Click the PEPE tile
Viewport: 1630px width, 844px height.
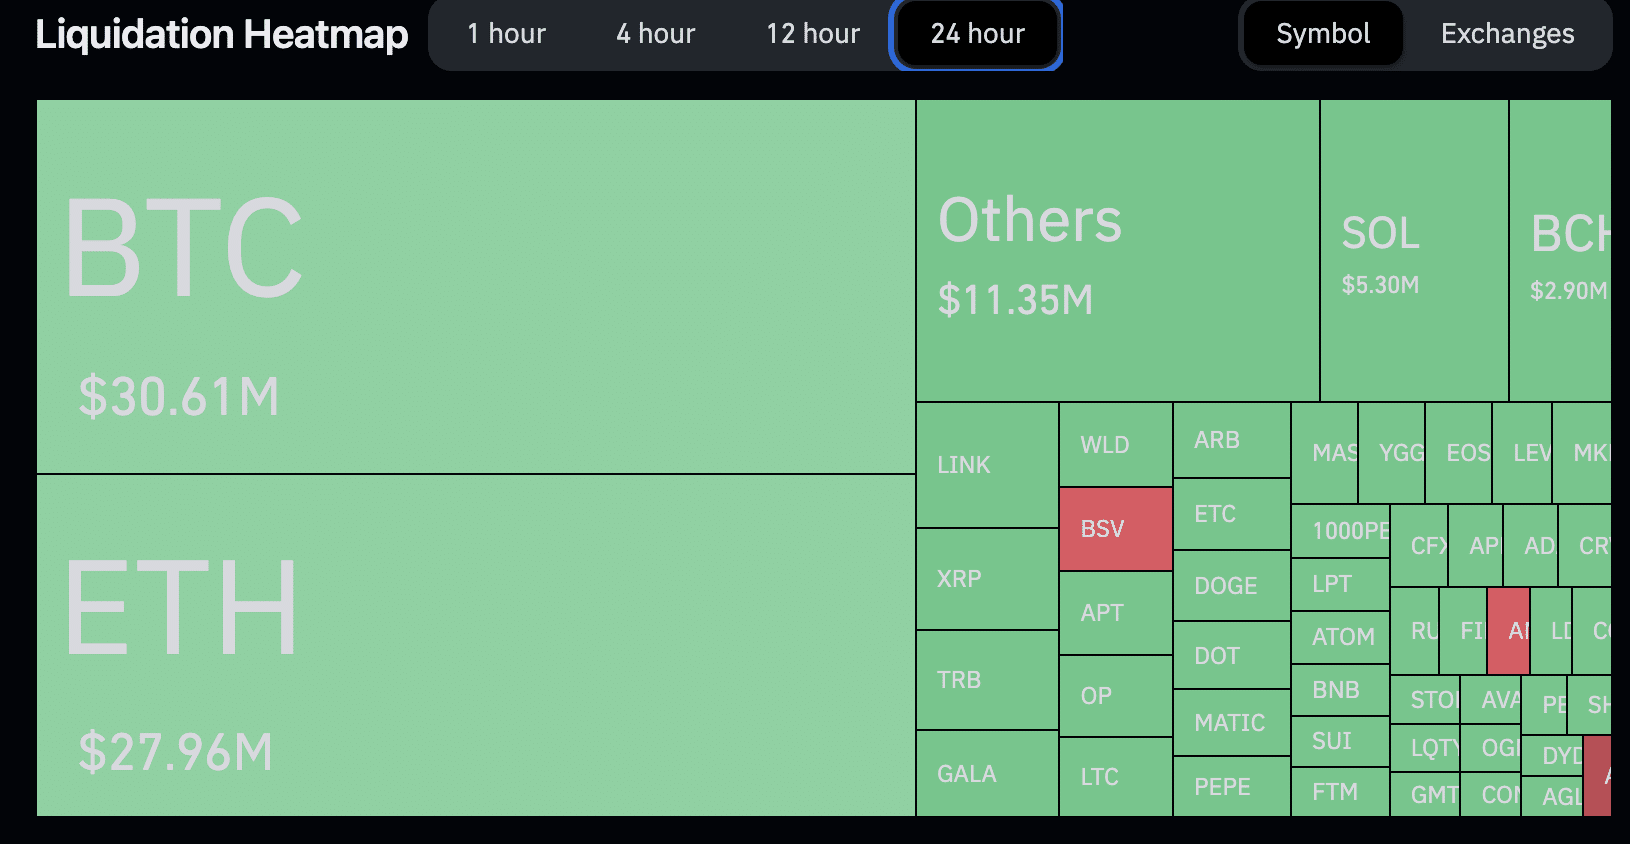(x=1231, y=787)
